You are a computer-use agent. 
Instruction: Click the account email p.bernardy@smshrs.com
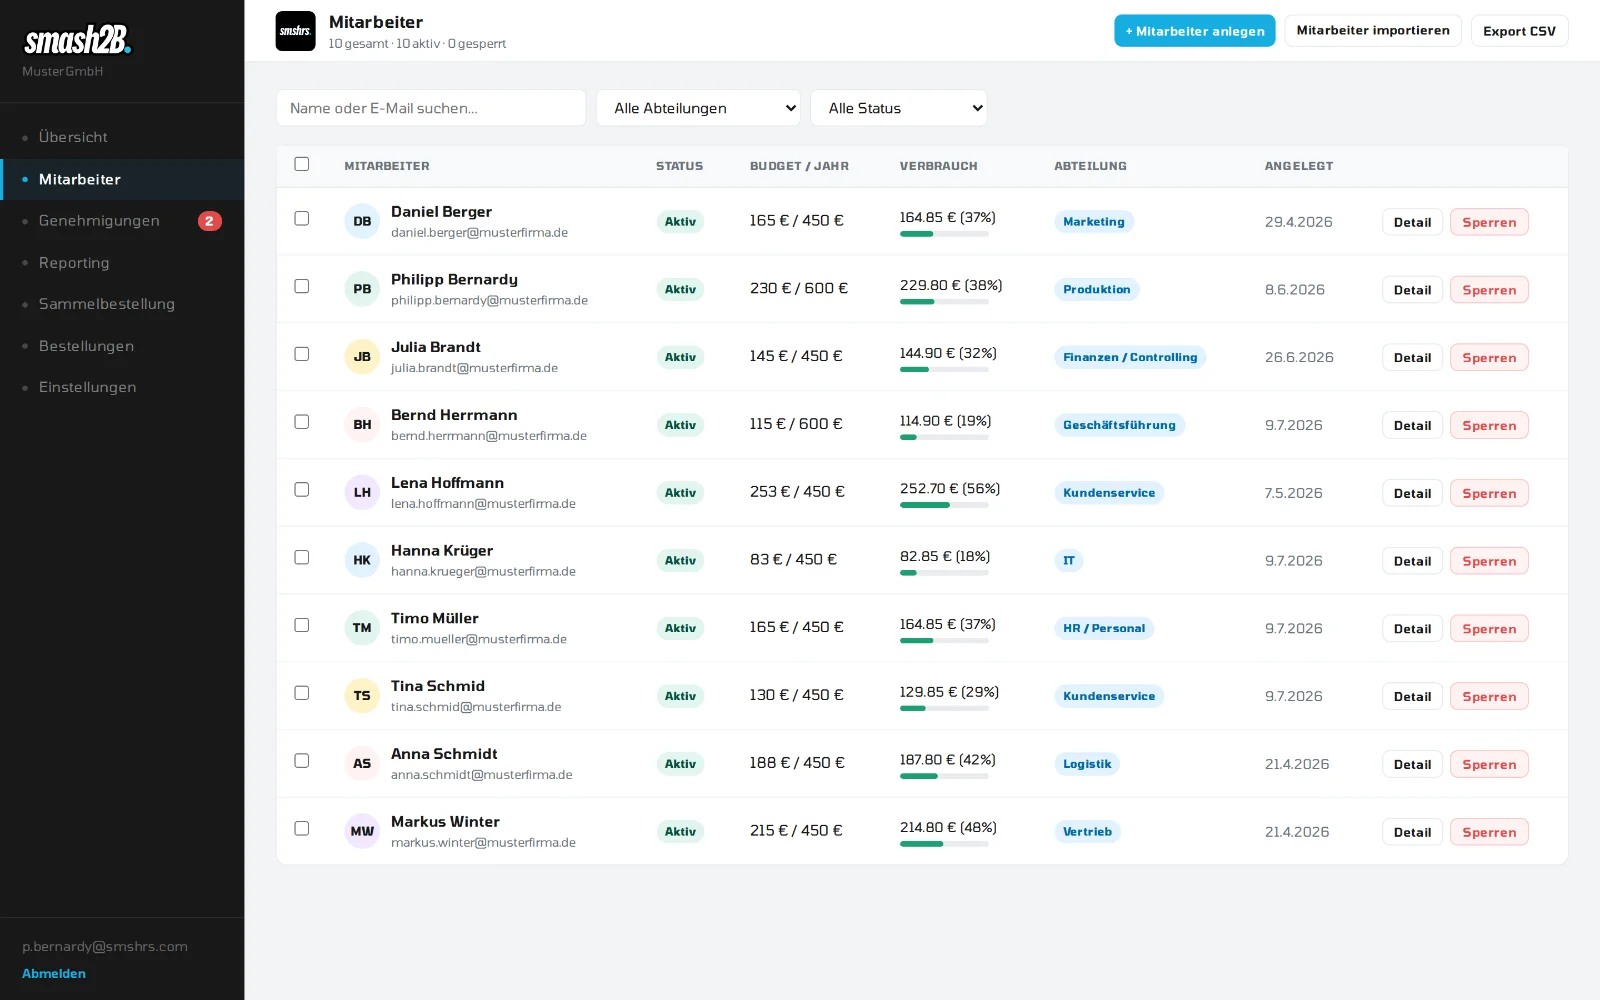click(x=105, y=946)
